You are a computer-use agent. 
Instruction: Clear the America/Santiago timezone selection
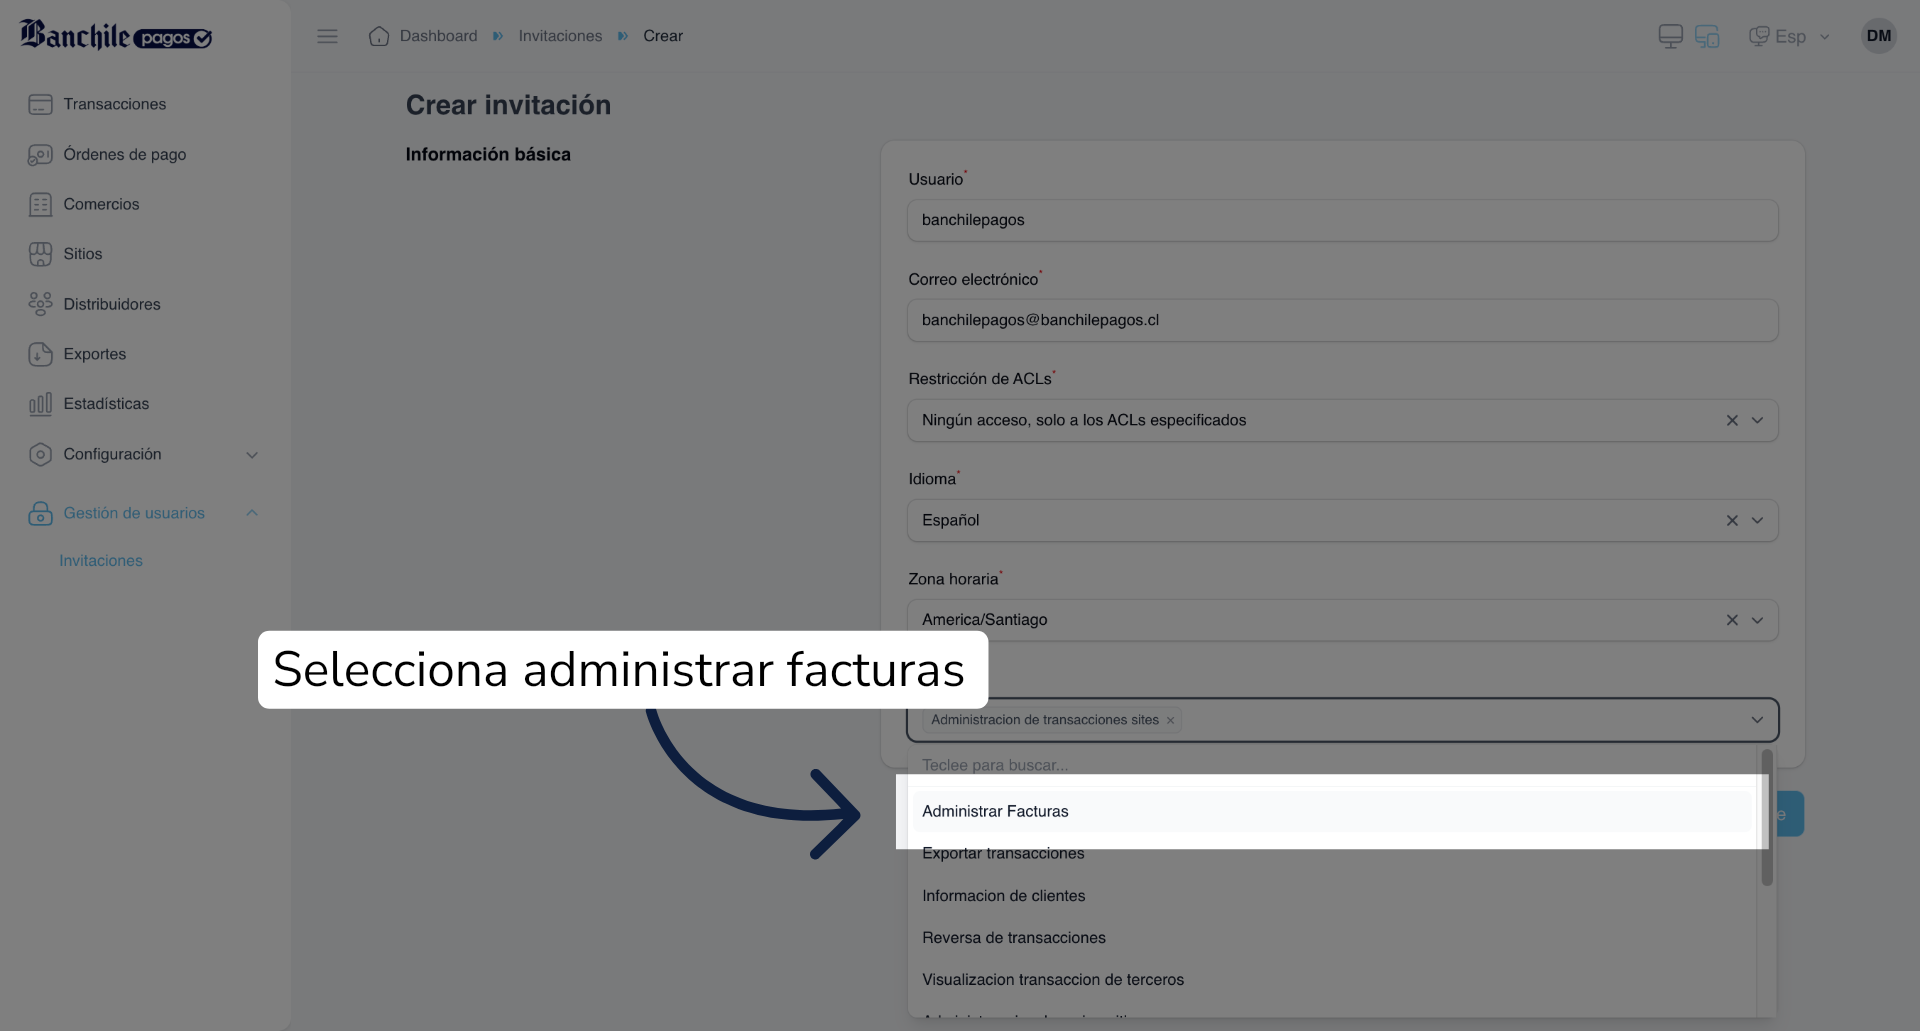1732,620
